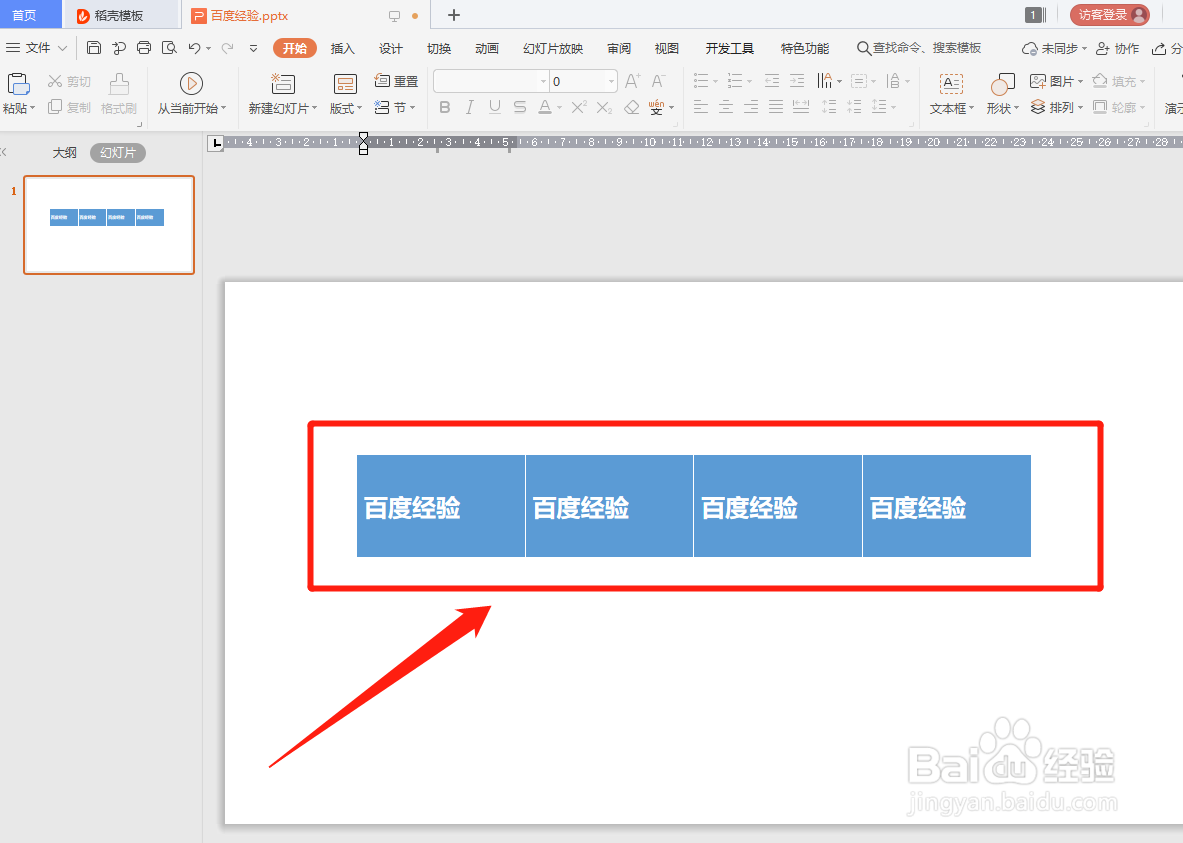Click the Print icon
This screenshot has width=1183, height=843.
[144, 48]
